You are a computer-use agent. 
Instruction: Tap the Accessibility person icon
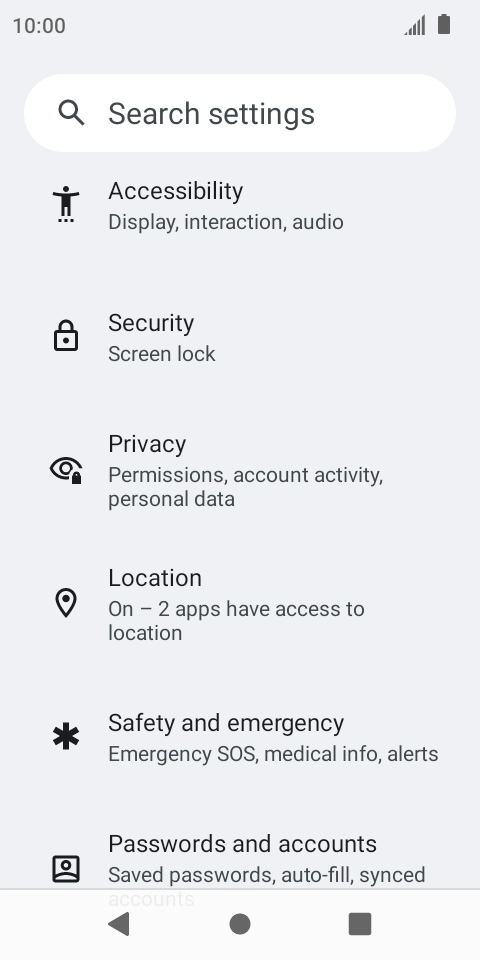[x=66, y=204]
